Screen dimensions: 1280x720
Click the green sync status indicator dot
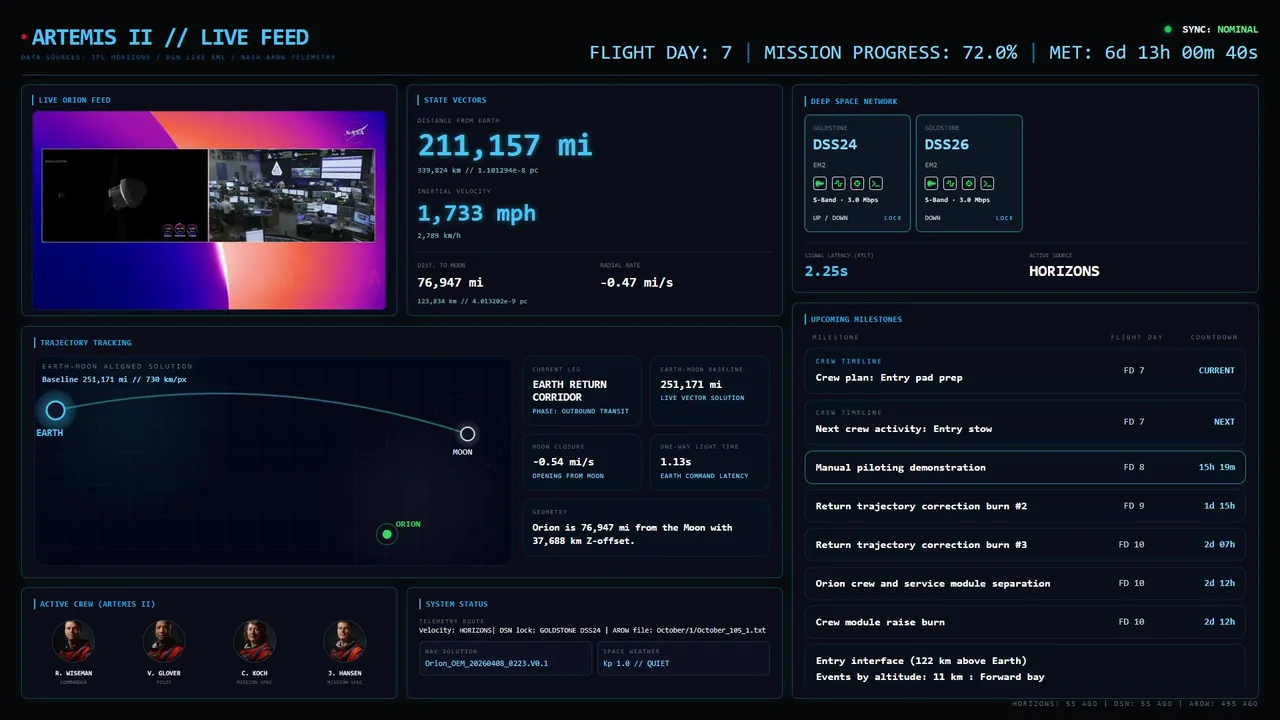click(1168, 30)
